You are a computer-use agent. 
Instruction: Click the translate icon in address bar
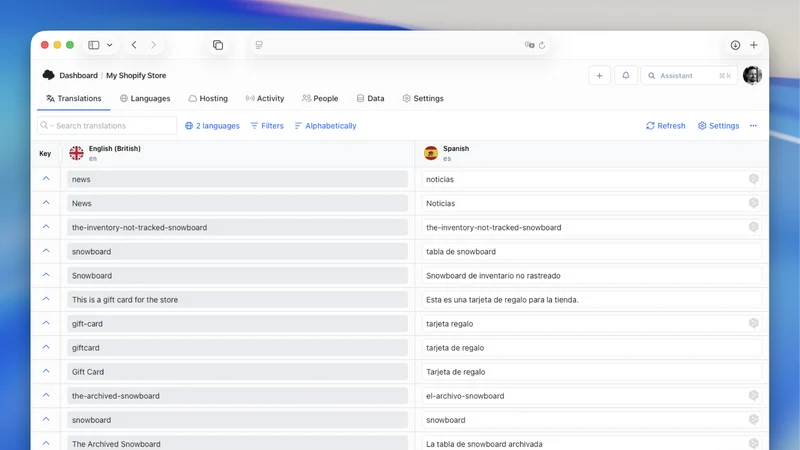coord(529,45)
